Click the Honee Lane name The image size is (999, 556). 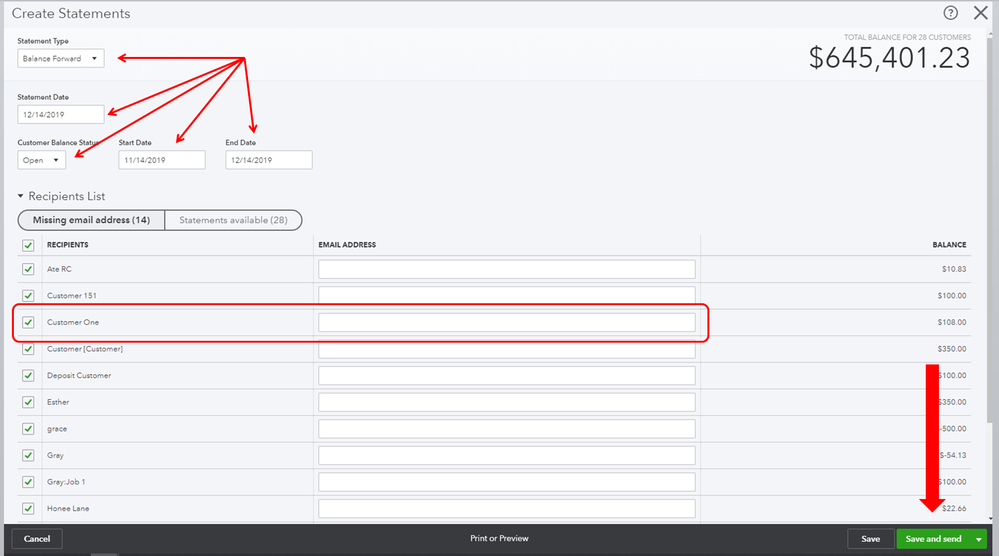click(68, 508)
